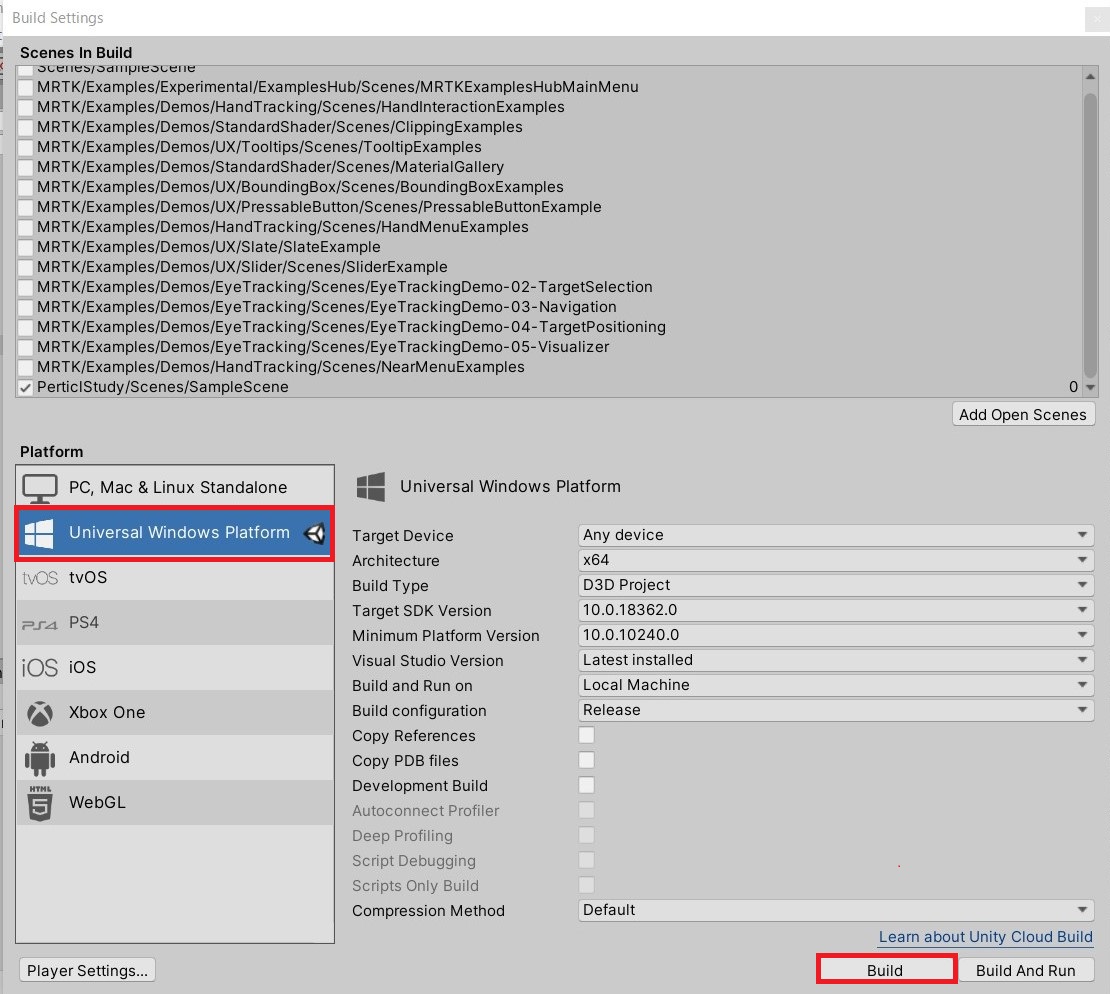Image resolution: width=1110 pixels, height=994 pixels.
Task: Click the Android robot icon
Action: tap(40, 758)
